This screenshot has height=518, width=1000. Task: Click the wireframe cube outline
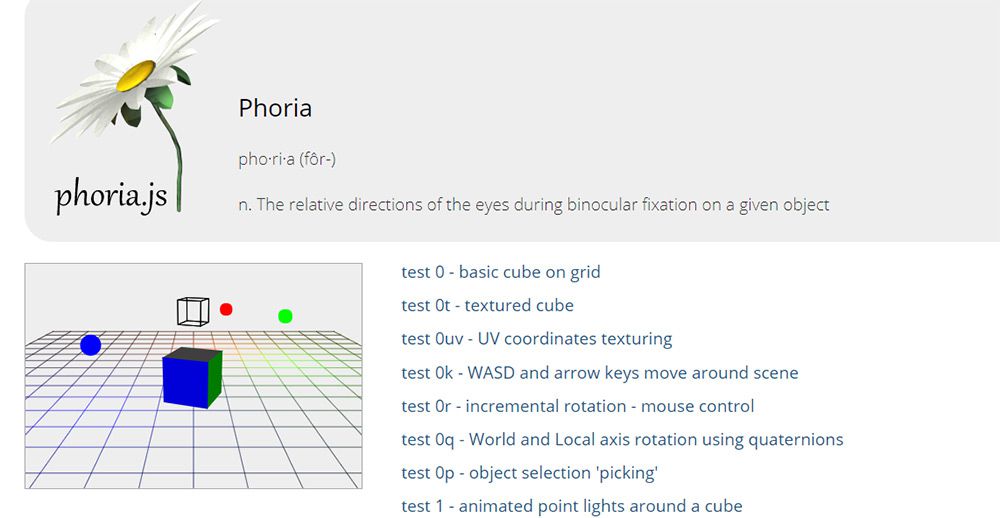point(193,311)
